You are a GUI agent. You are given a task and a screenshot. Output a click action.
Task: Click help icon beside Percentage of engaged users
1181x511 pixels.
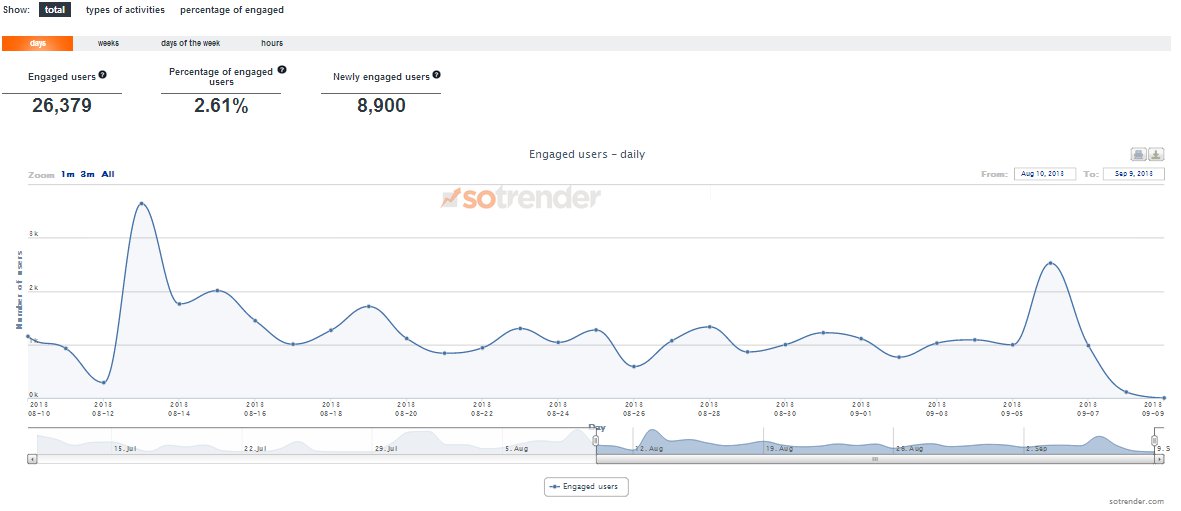[282, 70]
